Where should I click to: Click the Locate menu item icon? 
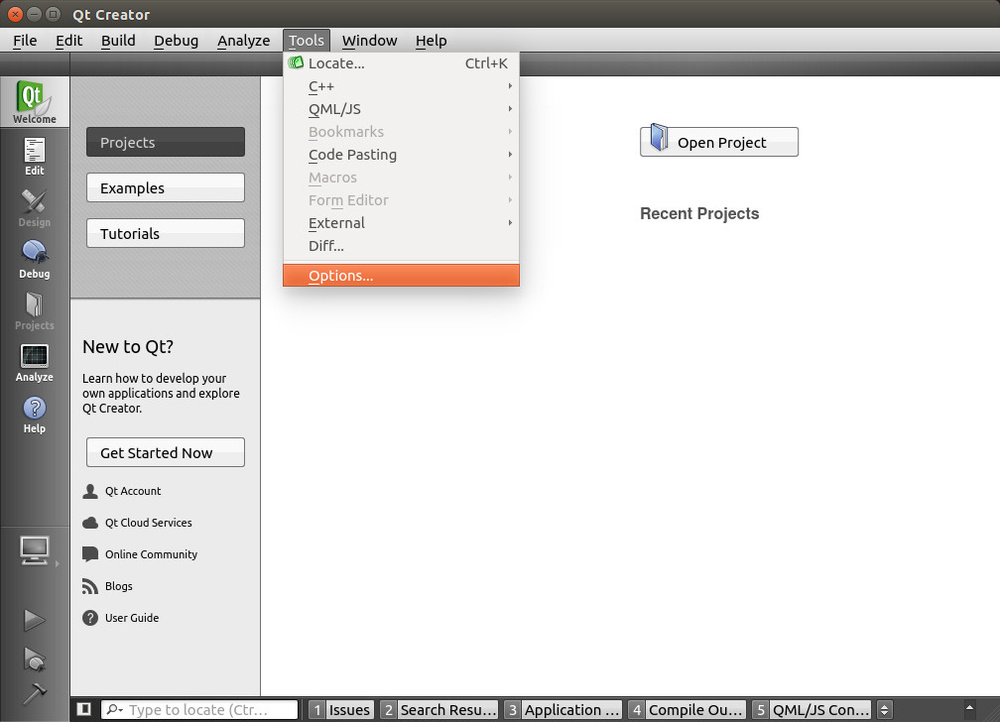[x=295, y=63]
